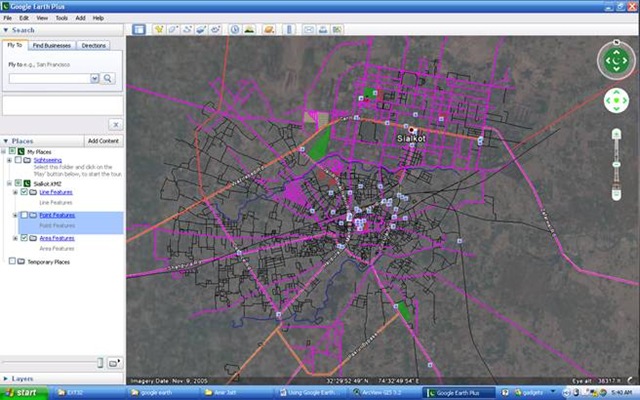The image size is (640, 400).
Task: Click the Add Image Overlay icon
Action: pyautogui.click(x=201, y=29)
